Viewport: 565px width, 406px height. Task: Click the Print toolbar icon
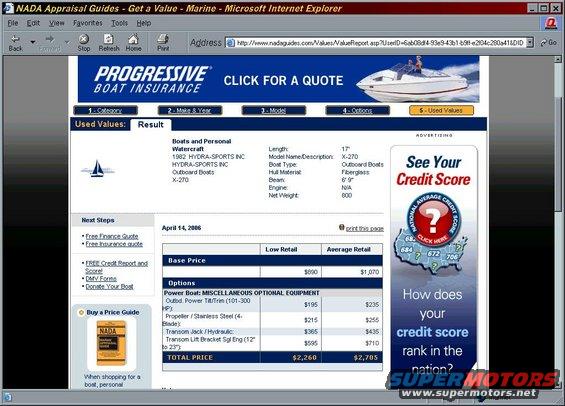(163, 43)
